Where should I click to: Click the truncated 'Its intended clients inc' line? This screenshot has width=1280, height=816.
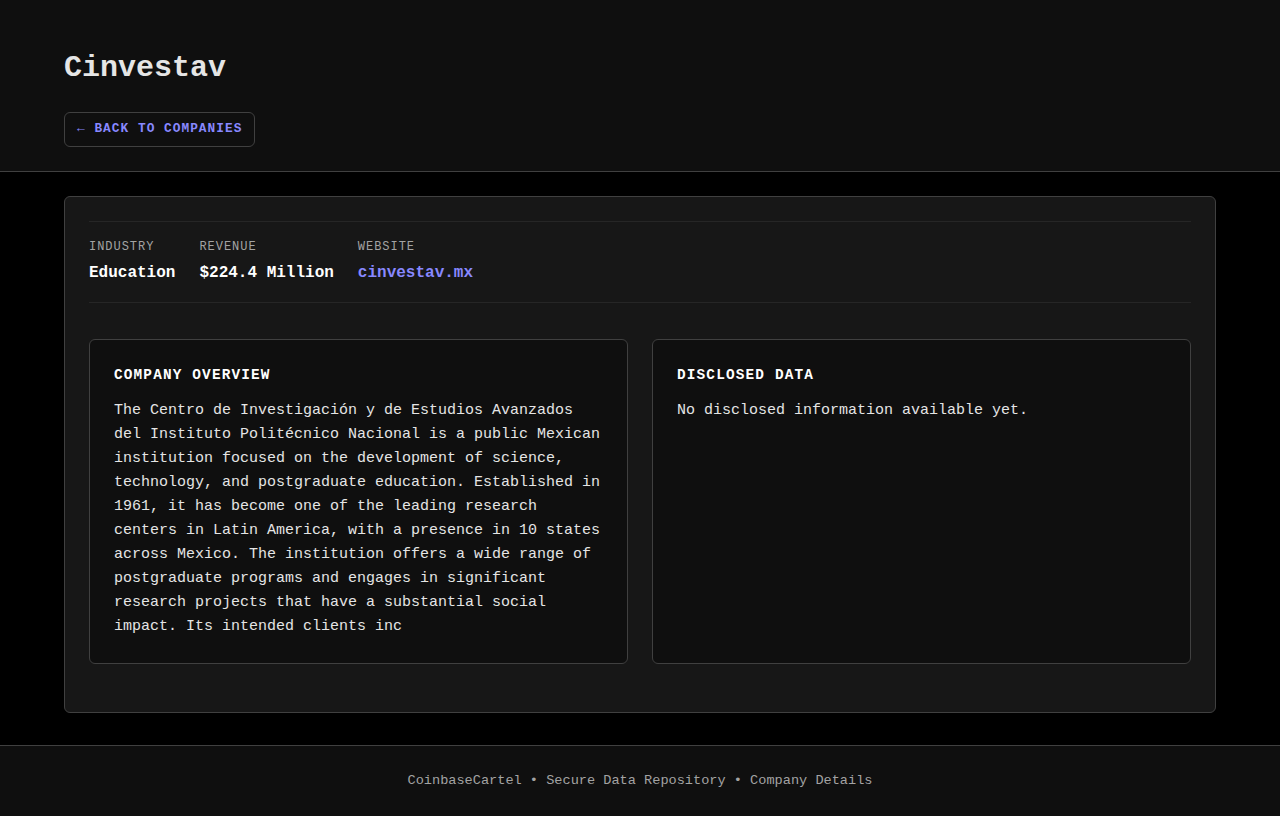point(257,626)
